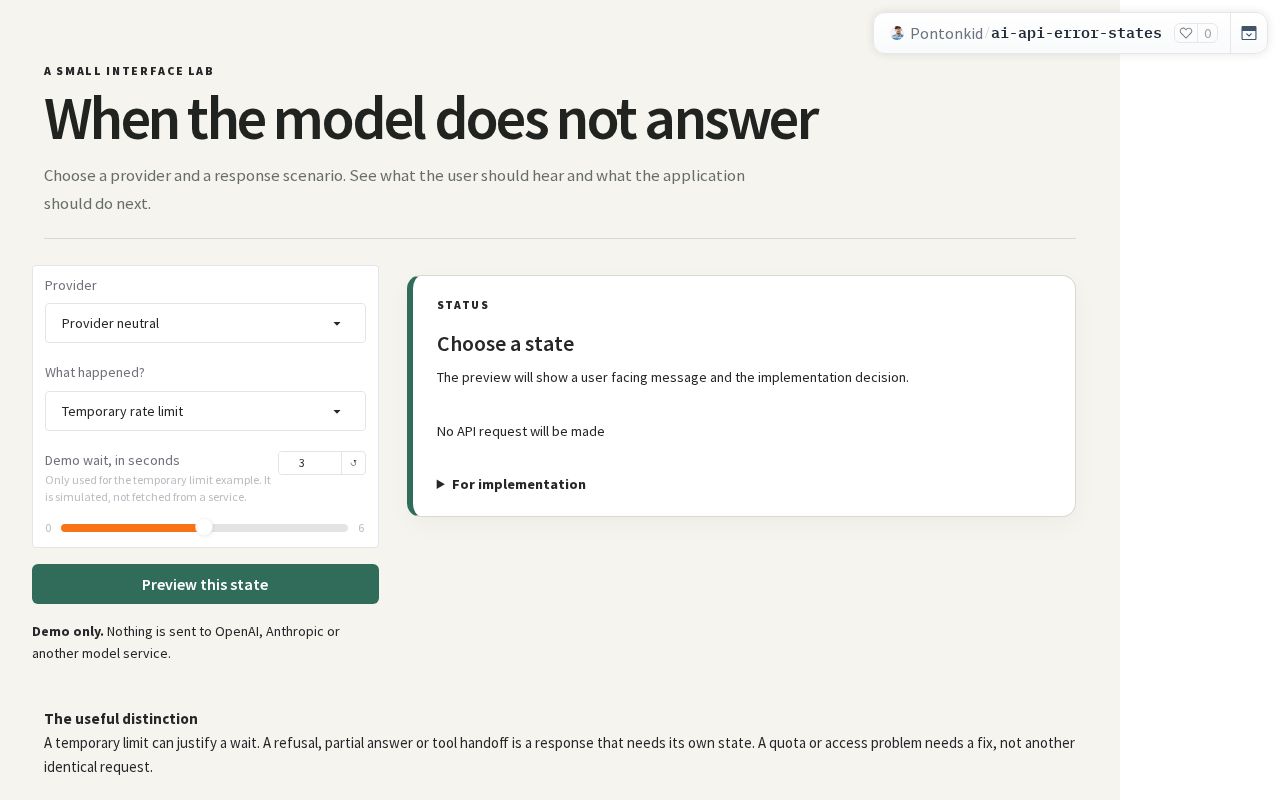Click the Preview this state button

pyautogui.click(x=205, y=584)
